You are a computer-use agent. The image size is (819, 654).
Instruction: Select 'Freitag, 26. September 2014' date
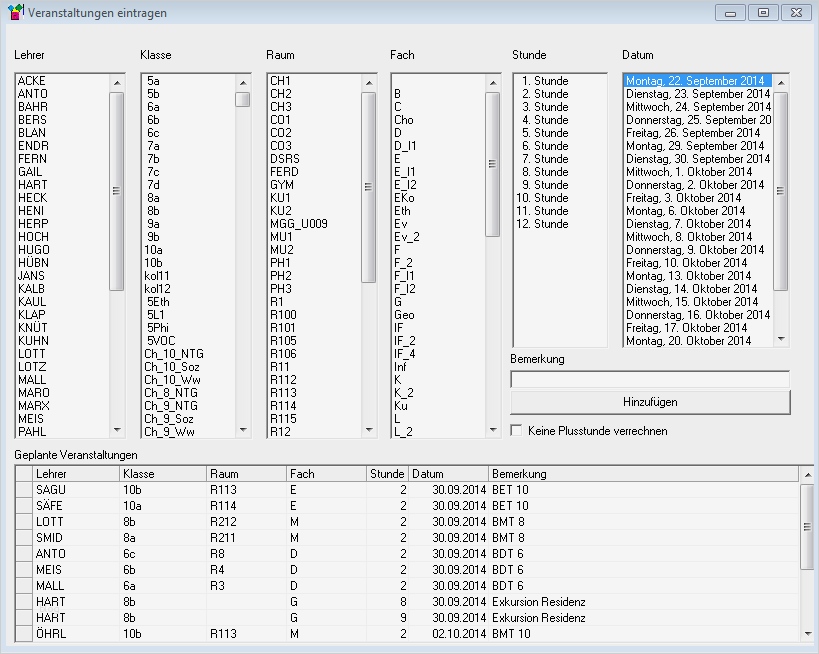694,133
